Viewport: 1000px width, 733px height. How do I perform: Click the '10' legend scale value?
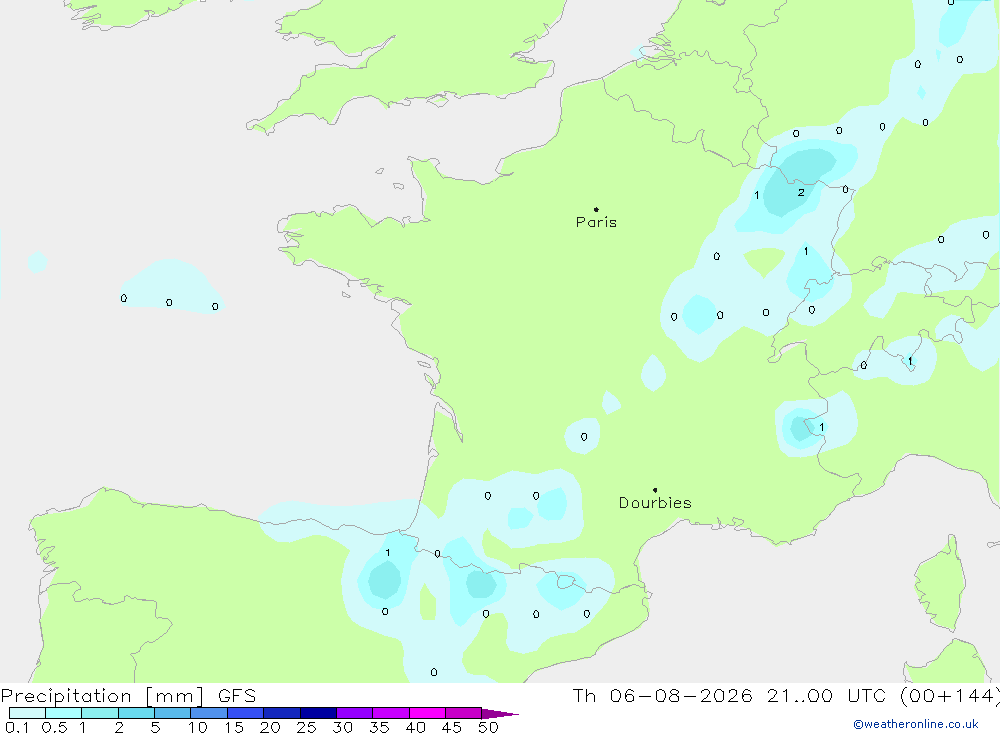tap(198, 727)
